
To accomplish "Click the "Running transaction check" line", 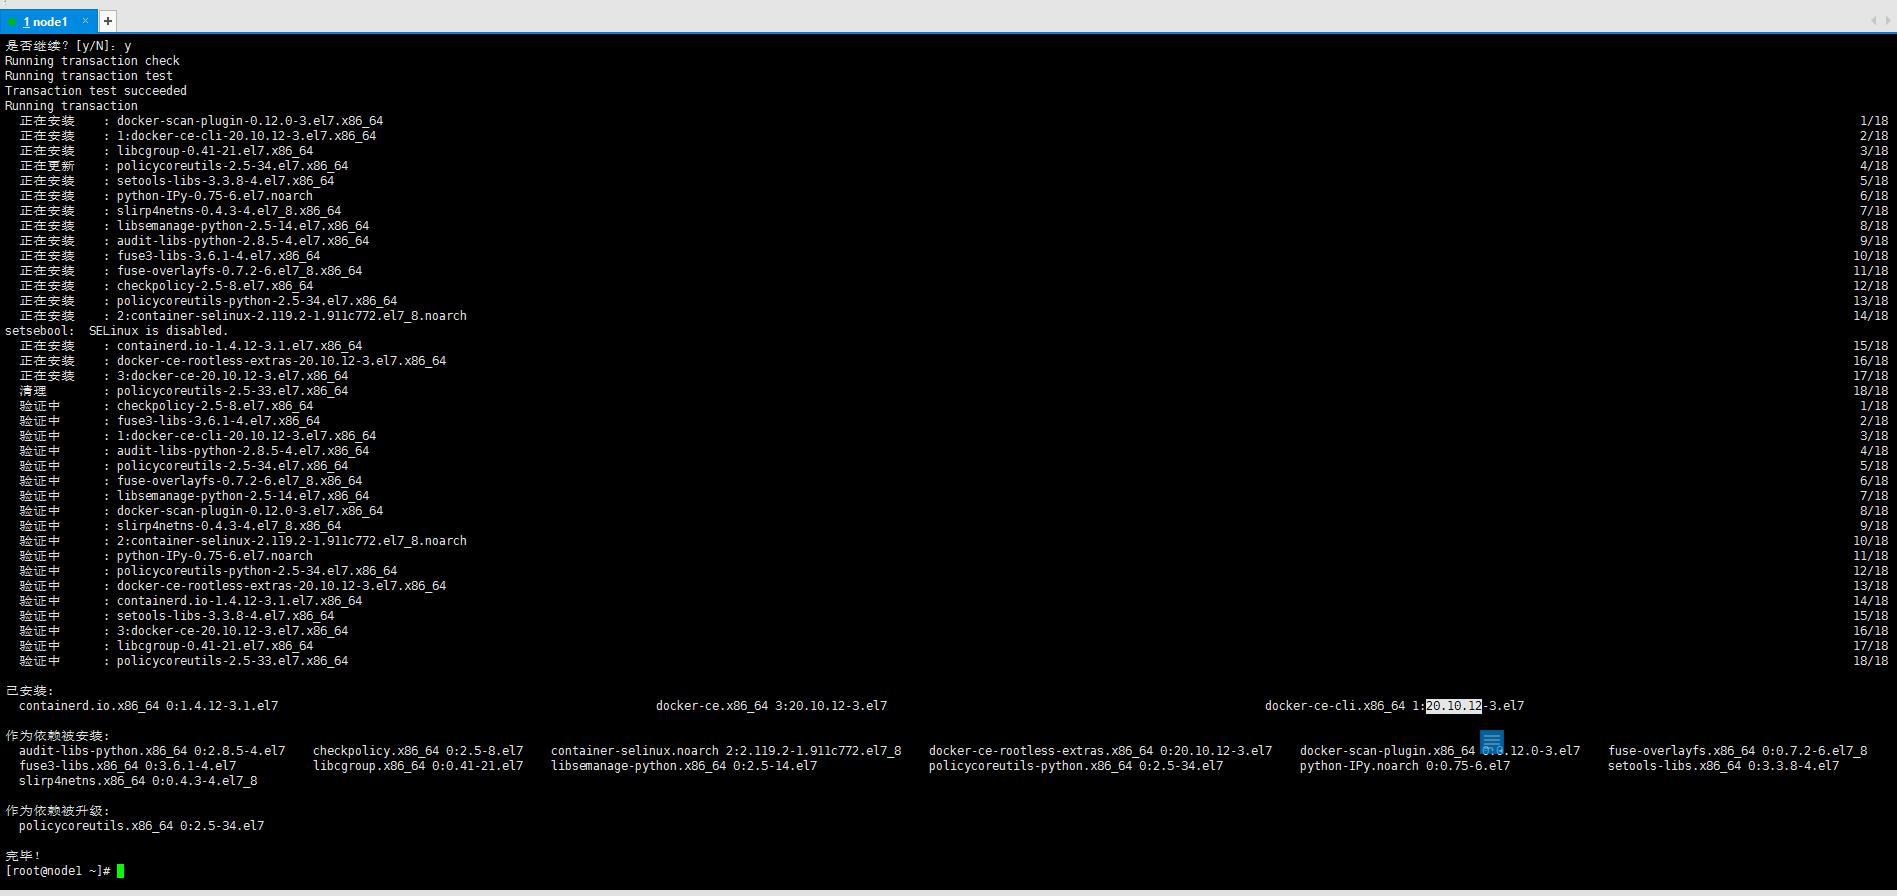I will click(x=92, y=61).
